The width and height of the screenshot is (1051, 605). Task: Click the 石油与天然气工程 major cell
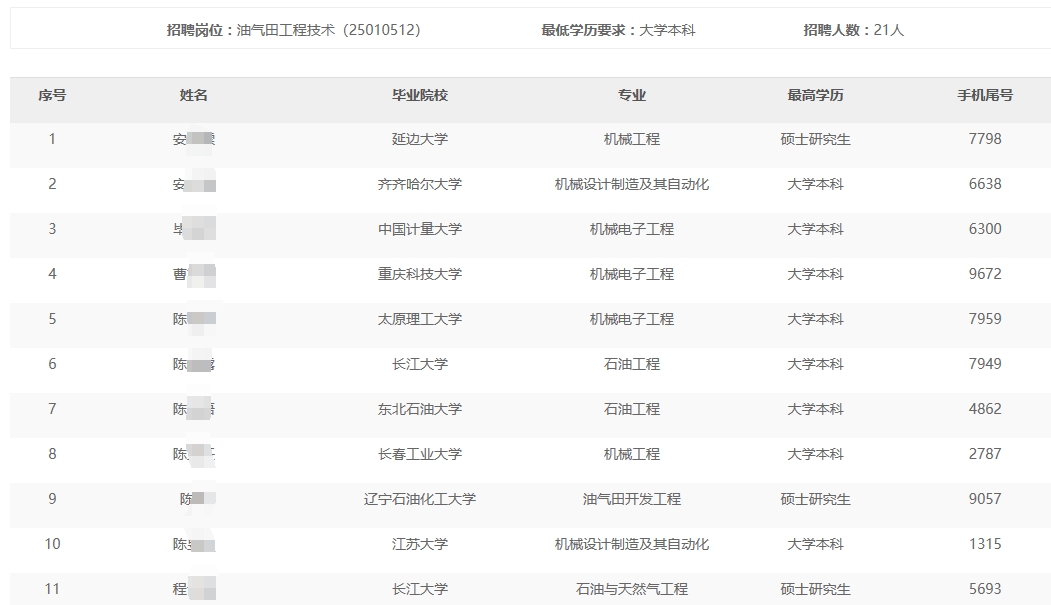(x=632, y=589)
